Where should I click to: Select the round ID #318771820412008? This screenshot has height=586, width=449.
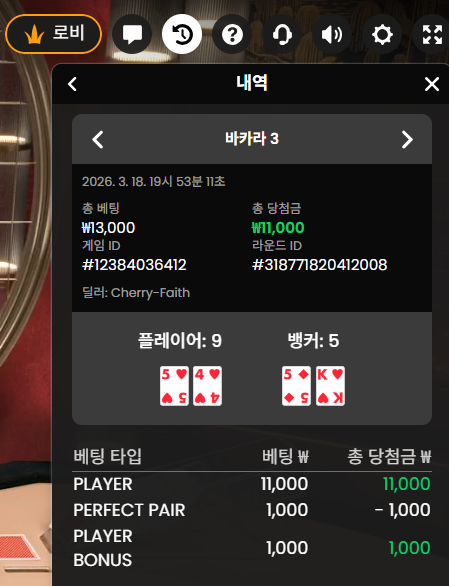(x=320, y=265)
